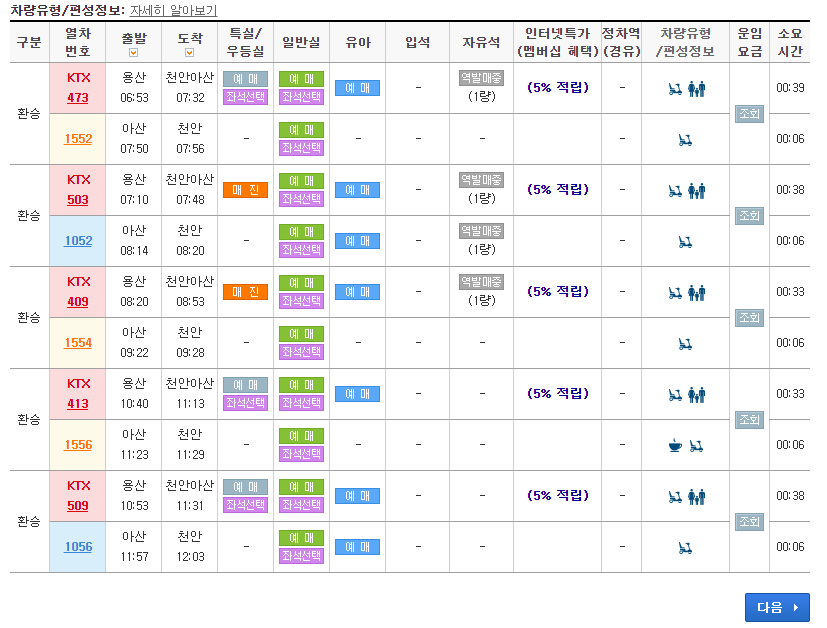Viewport: 827px width, 628px height.
Task: Click 조회 fare lookup for the KTX 473 transfer
Action: [x=749, y=113]
